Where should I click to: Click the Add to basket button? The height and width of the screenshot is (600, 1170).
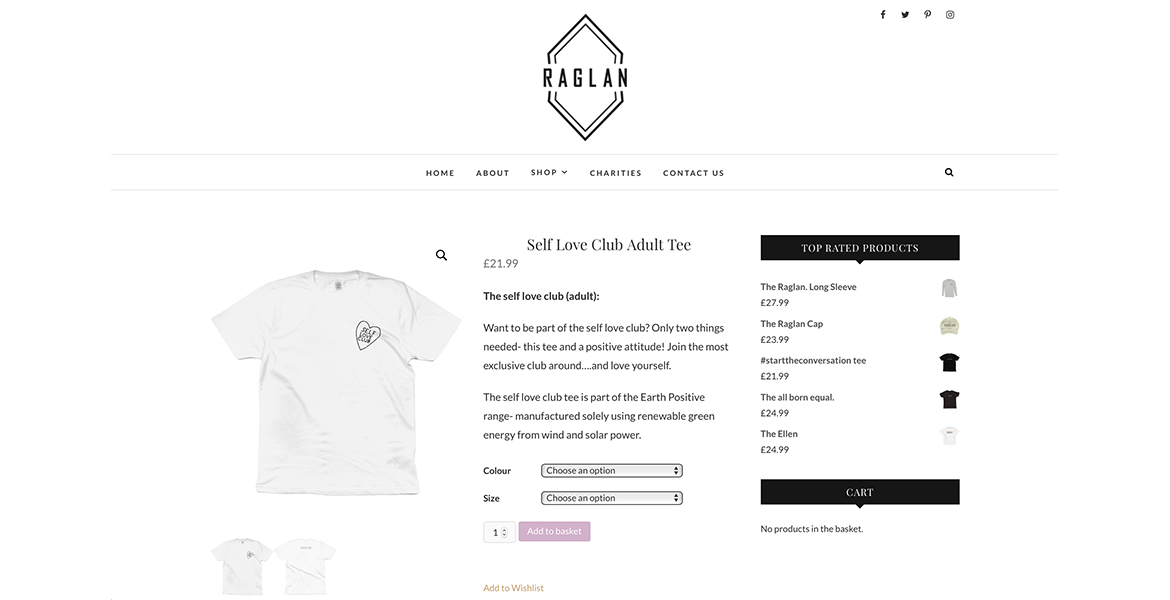554,531
